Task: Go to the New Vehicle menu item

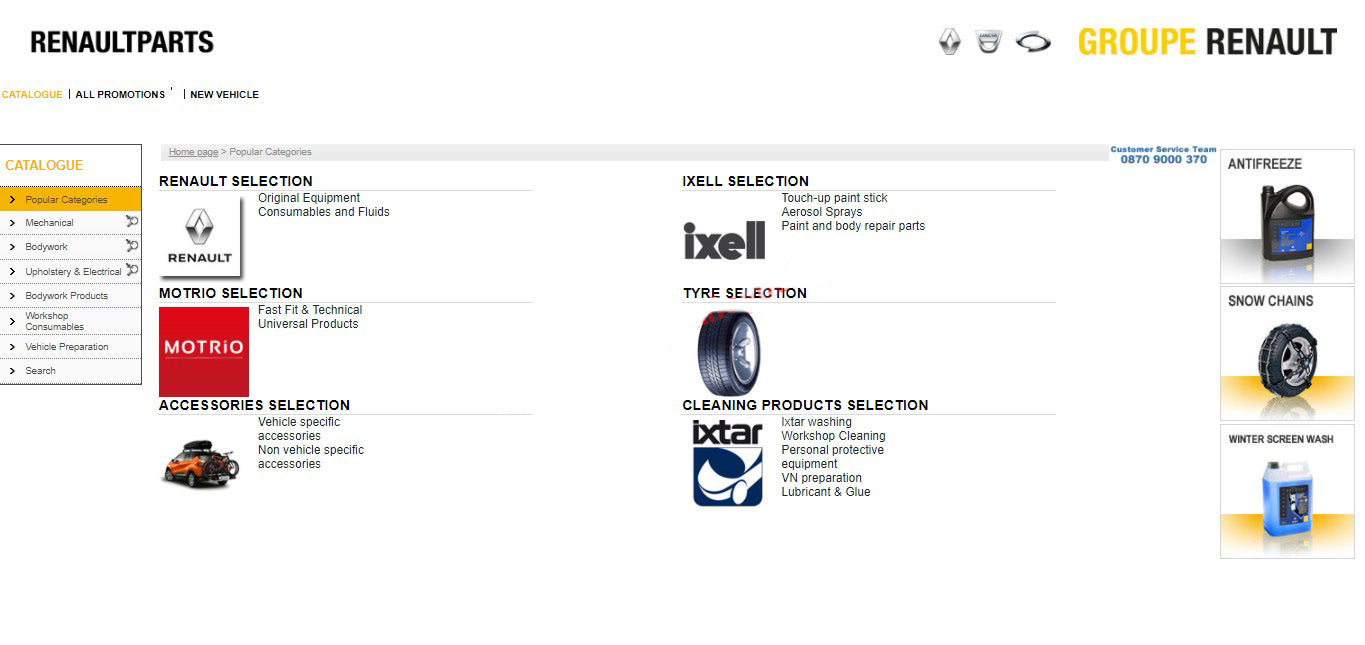Action: tap(224, 95)
